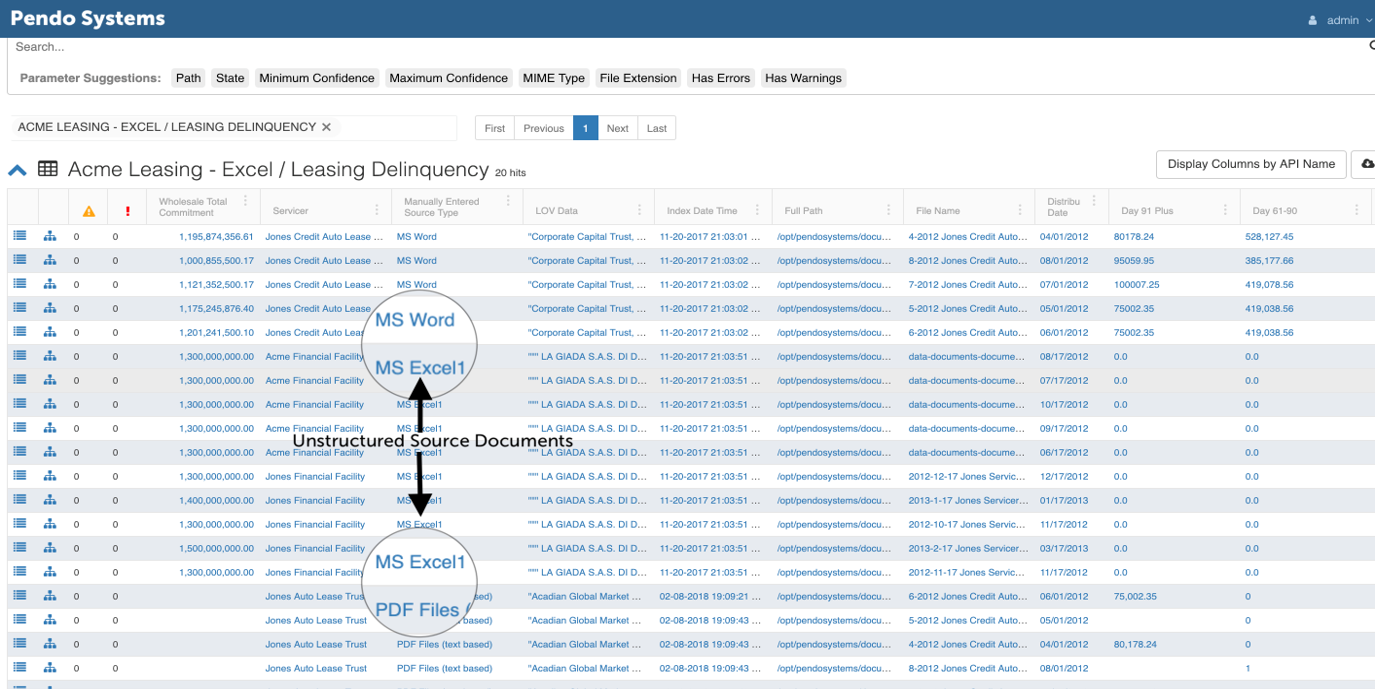This screenshot has height=689, width=1375.
Task: Collapse the Acme Leasing results section
Action: pos(17,170)
